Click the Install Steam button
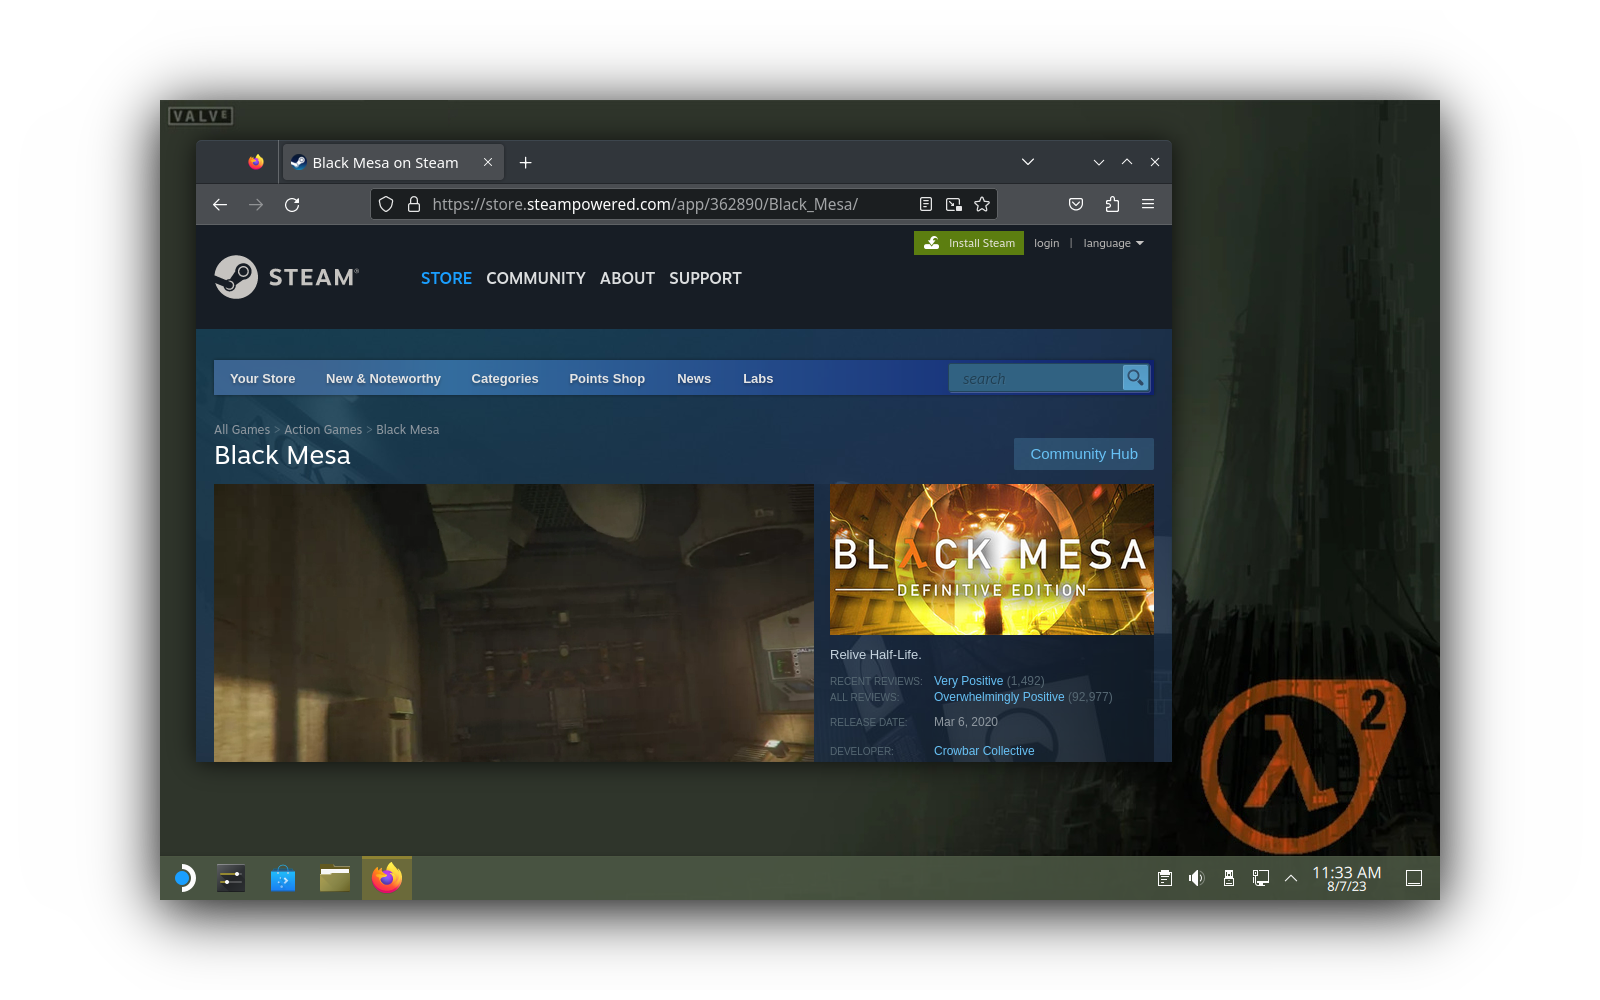Screen dimensions: 1600x1000 coord(968,244)
